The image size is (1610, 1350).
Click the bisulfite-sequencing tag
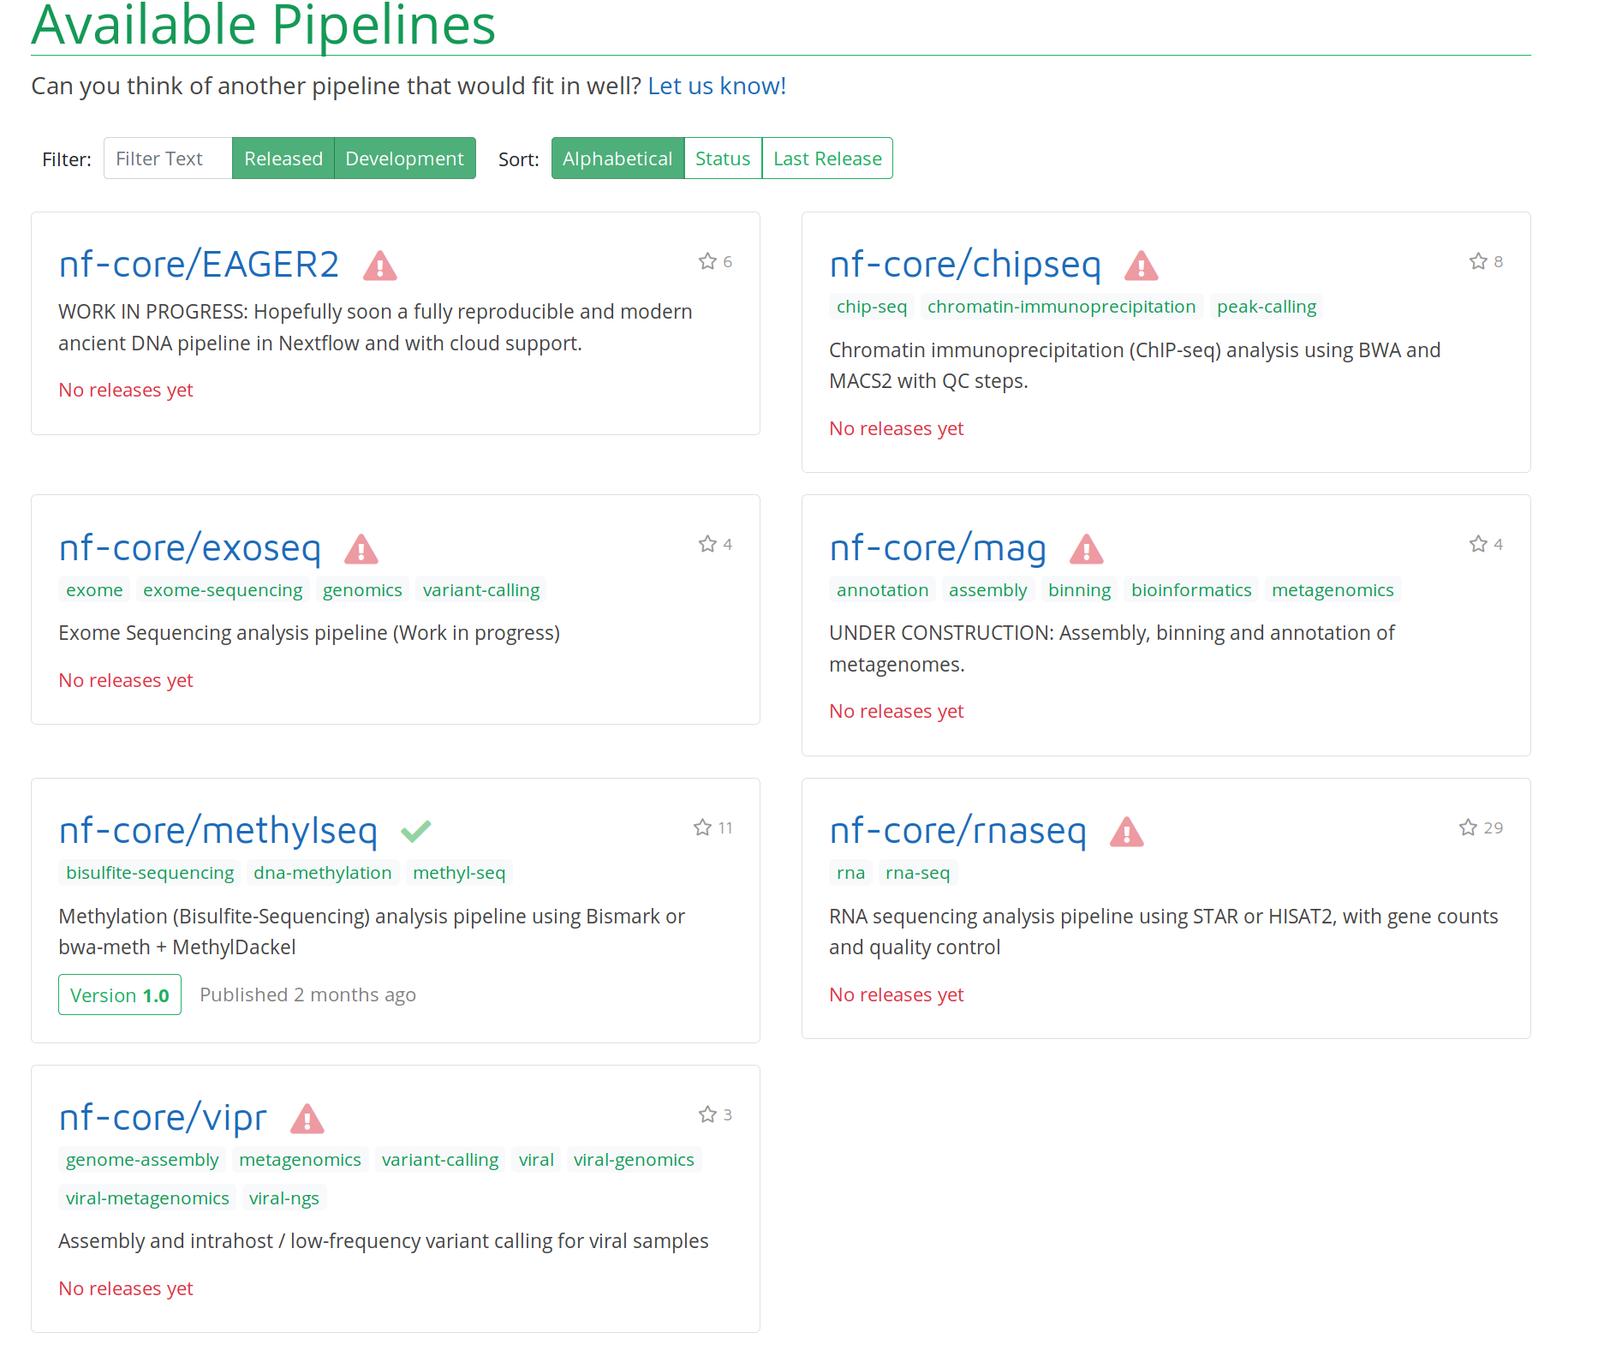(x=150, y=873)
